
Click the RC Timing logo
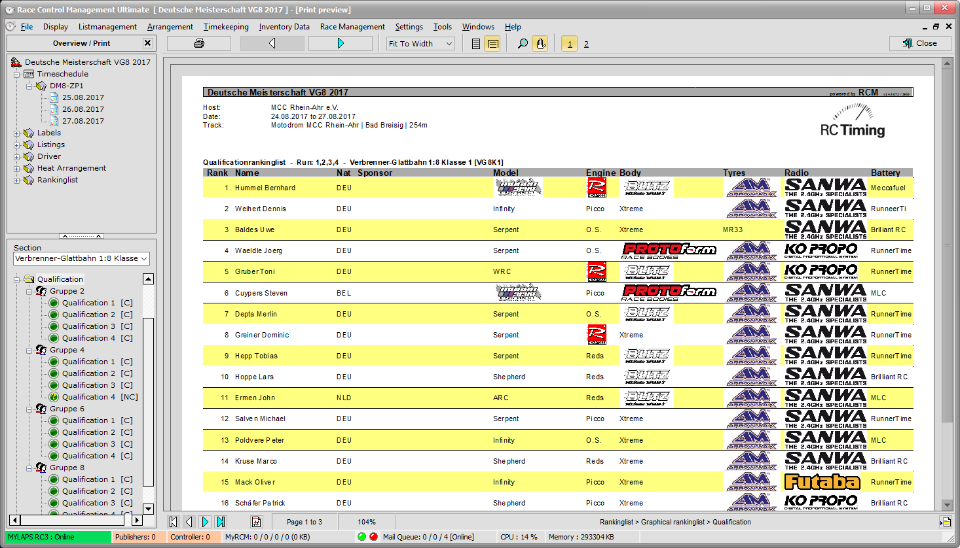[x=853, y=121]
